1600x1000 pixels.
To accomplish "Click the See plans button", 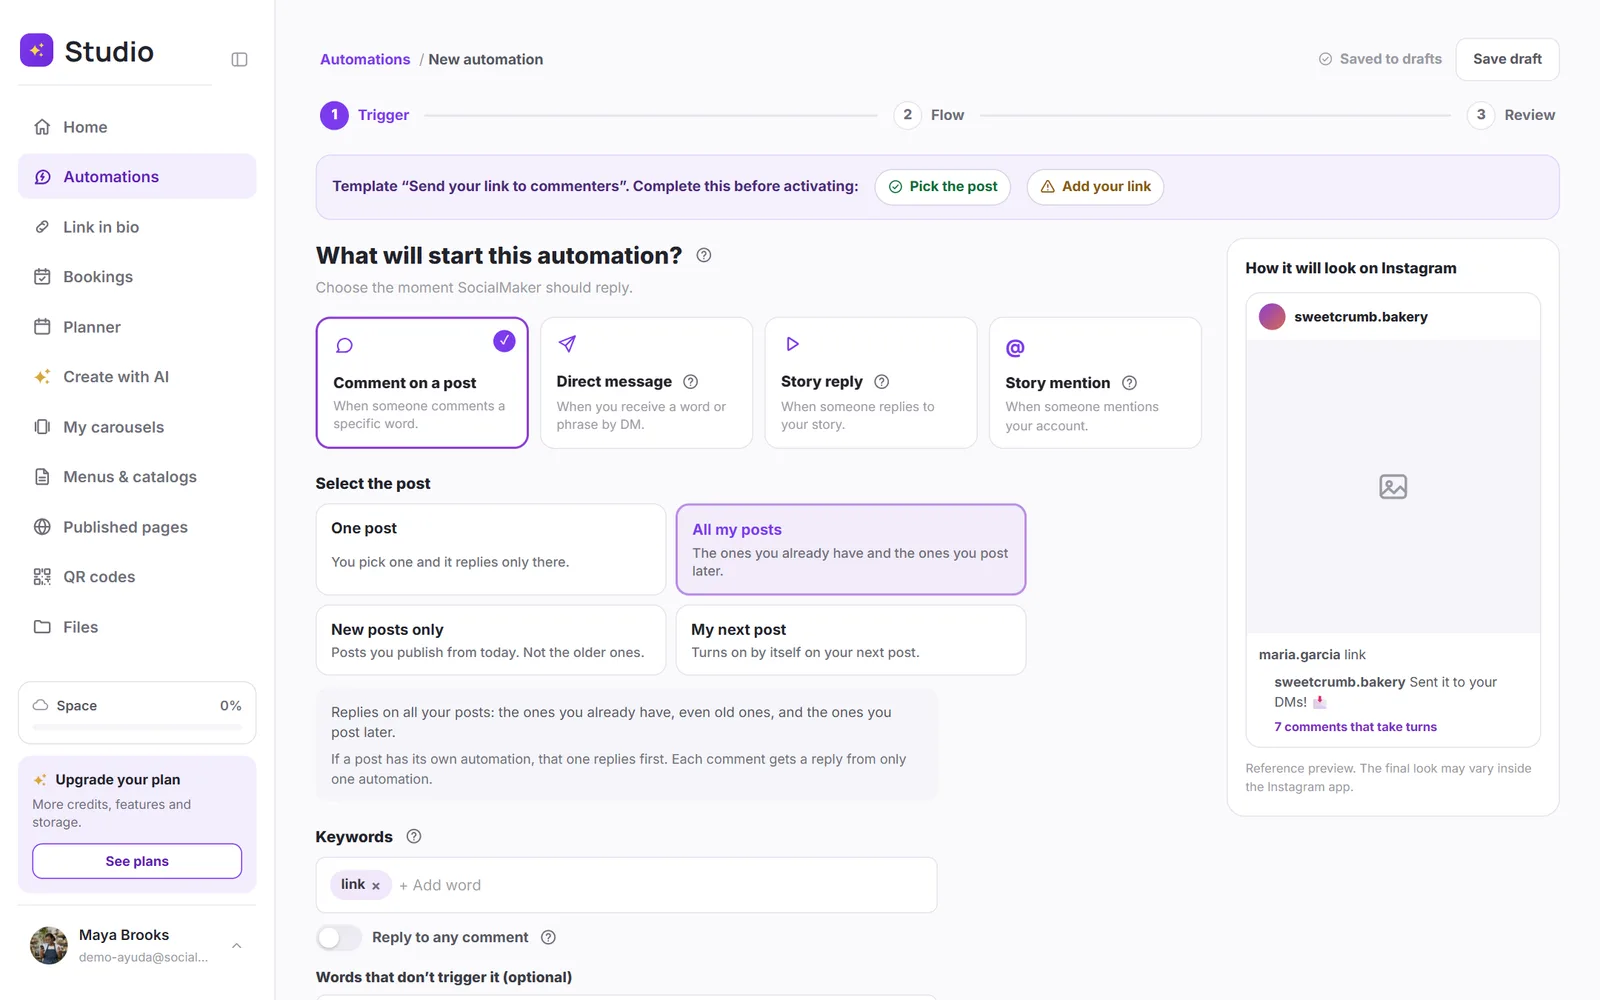I will pos(137,861).
